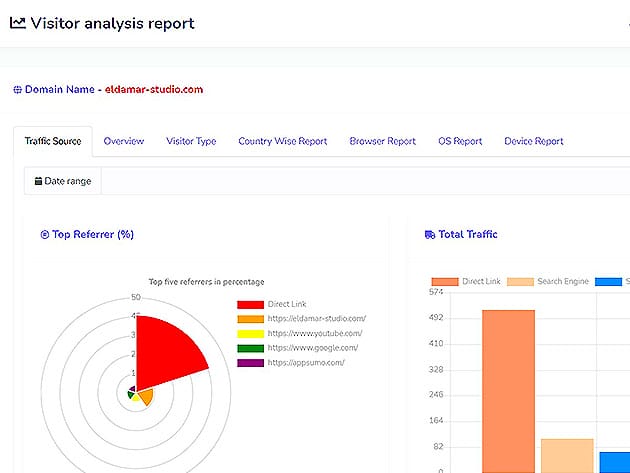The height and width of the screenshot is (473, 630).
Task: Select the Traffic Source tab
Action: [x=53, y=142]
